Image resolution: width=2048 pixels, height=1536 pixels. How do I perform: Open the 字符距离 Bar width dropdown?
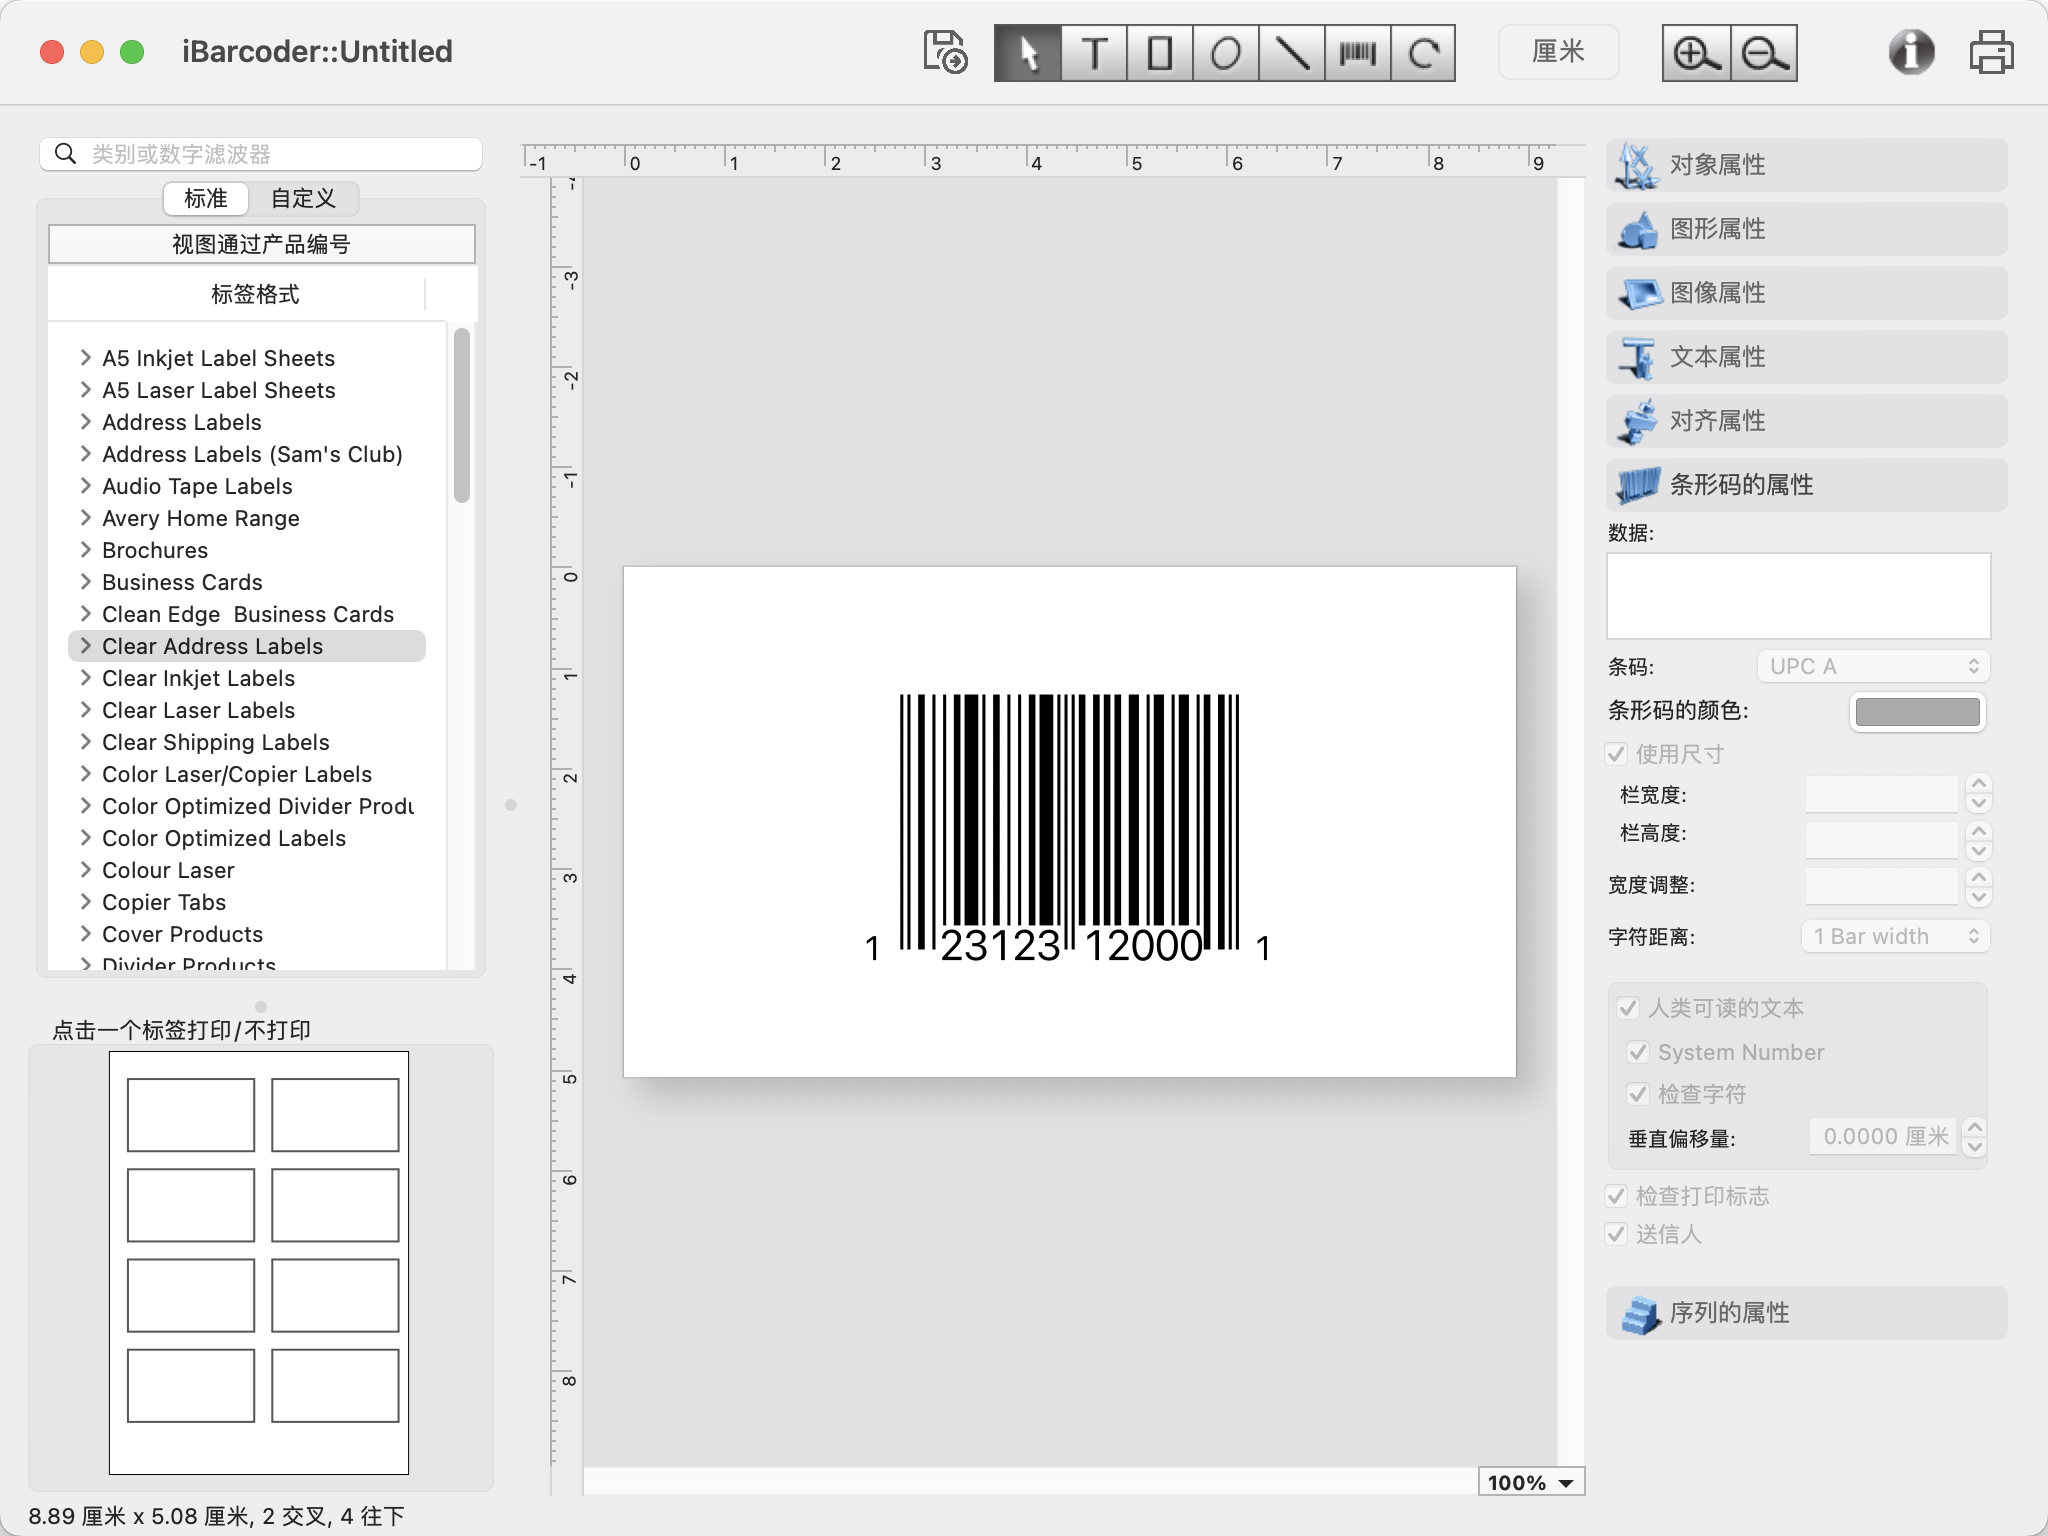tap(1893, 935)
